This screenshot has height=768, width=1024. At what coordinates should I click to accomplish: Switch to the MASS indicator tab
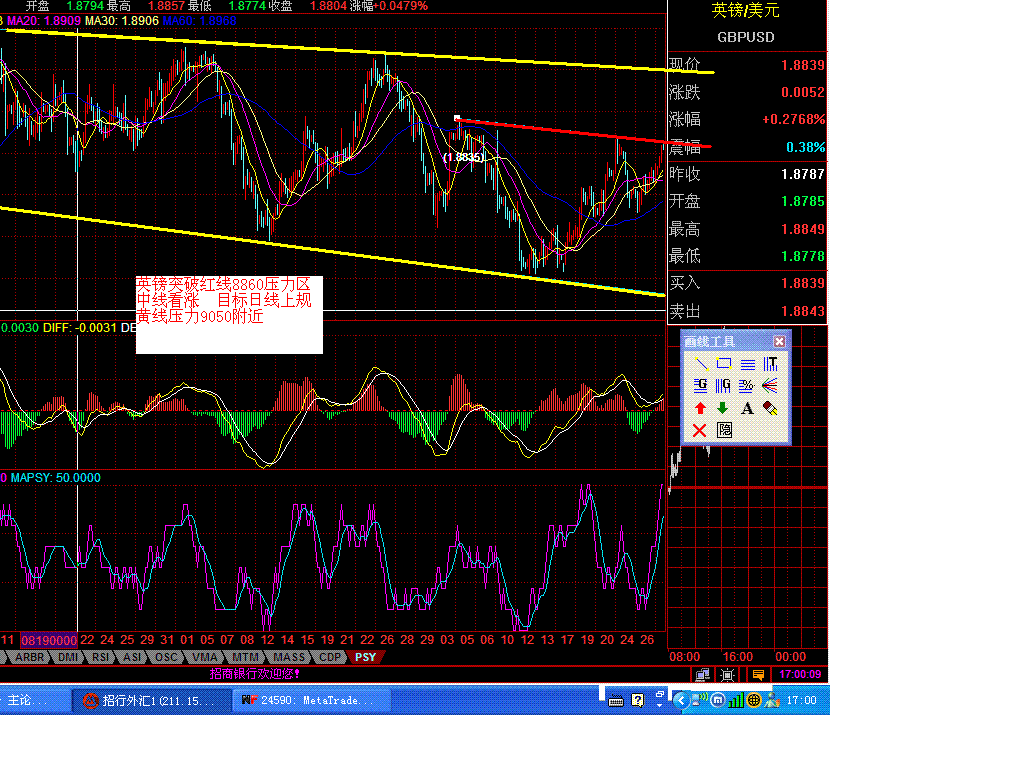coord(289,657)
